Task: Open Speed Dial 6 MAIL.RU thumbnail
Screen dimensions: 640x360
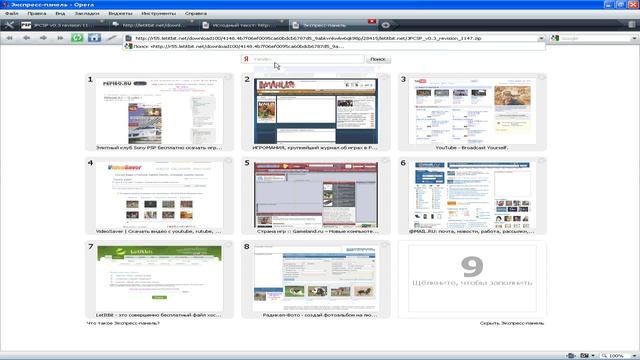Action: pos(472,195)
